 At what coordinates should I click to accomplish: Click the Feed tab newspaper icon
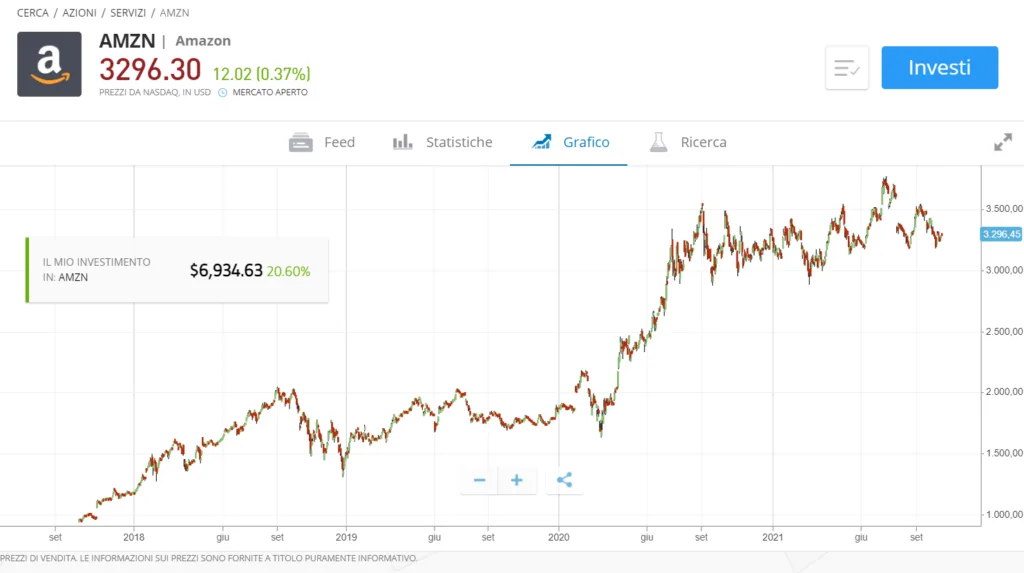pyautogui.click(x=300, y=142)
